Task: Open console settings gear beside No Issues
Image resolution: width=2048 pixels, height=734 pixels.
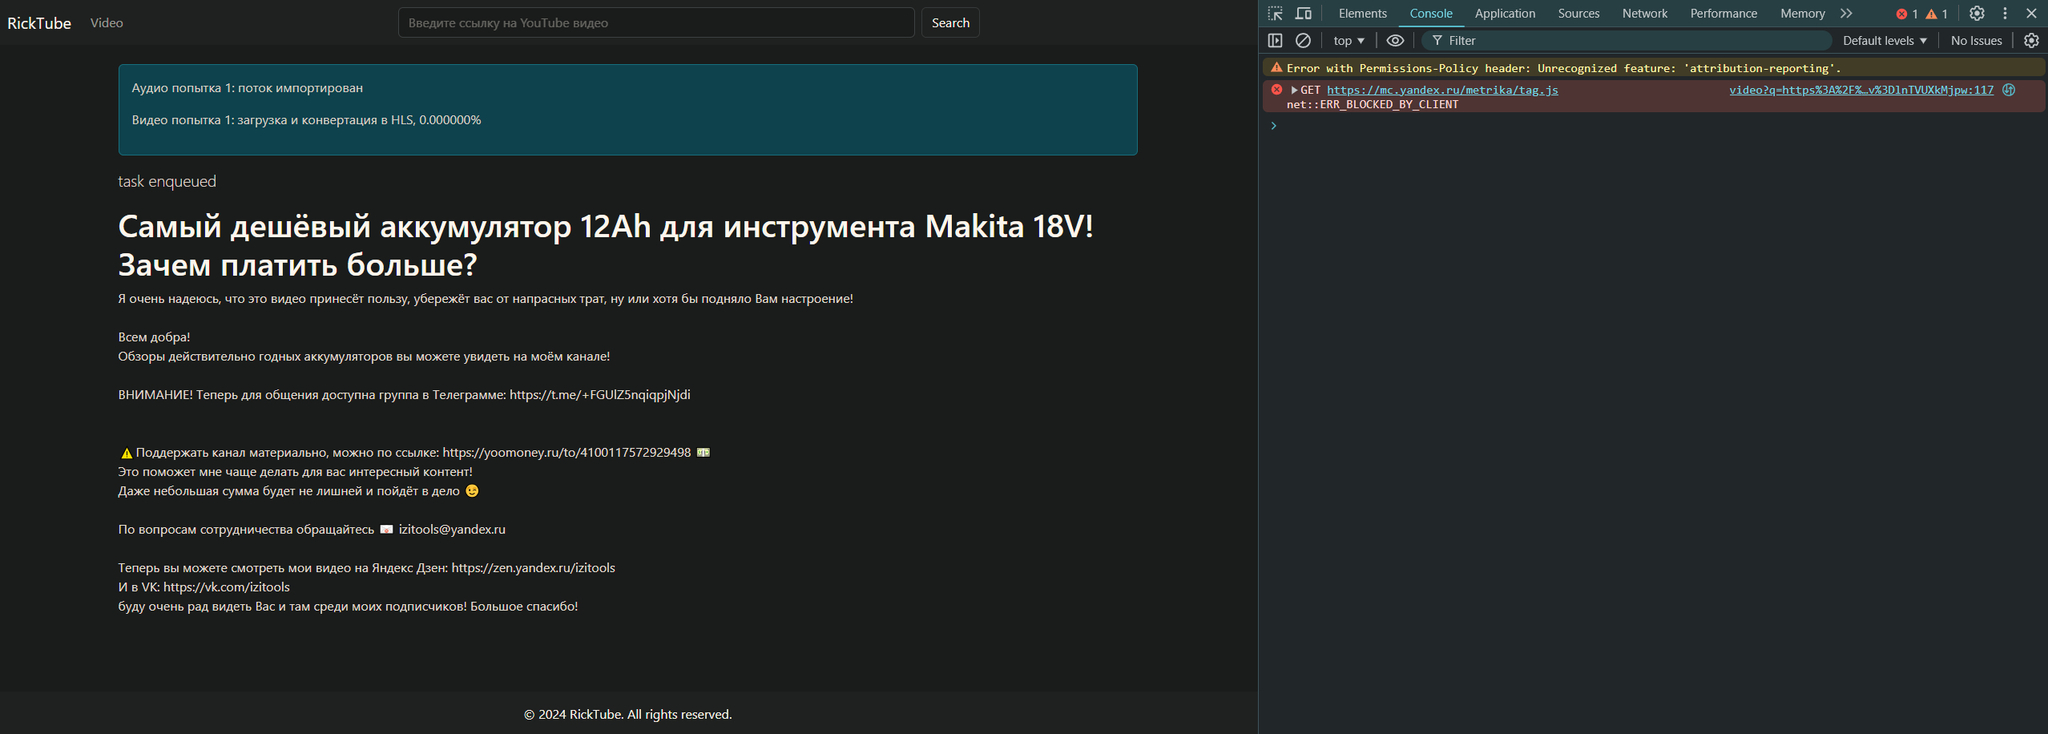Action: point(2031,41)
